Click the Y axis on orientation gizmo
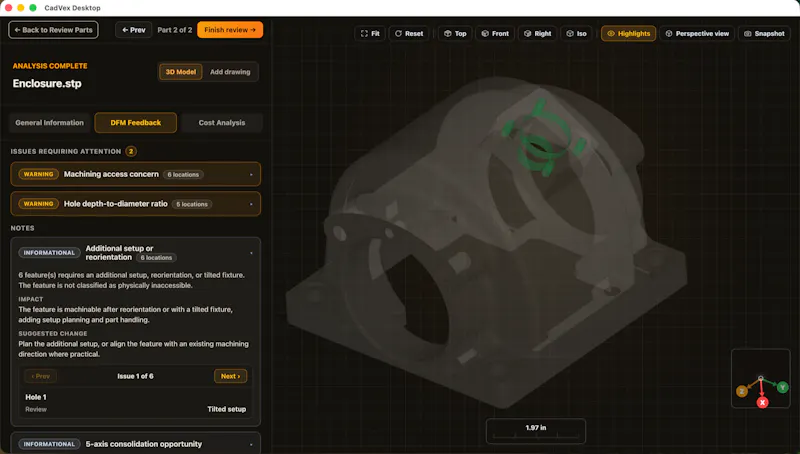Screen dimensions: 800x454 [782, 388]
